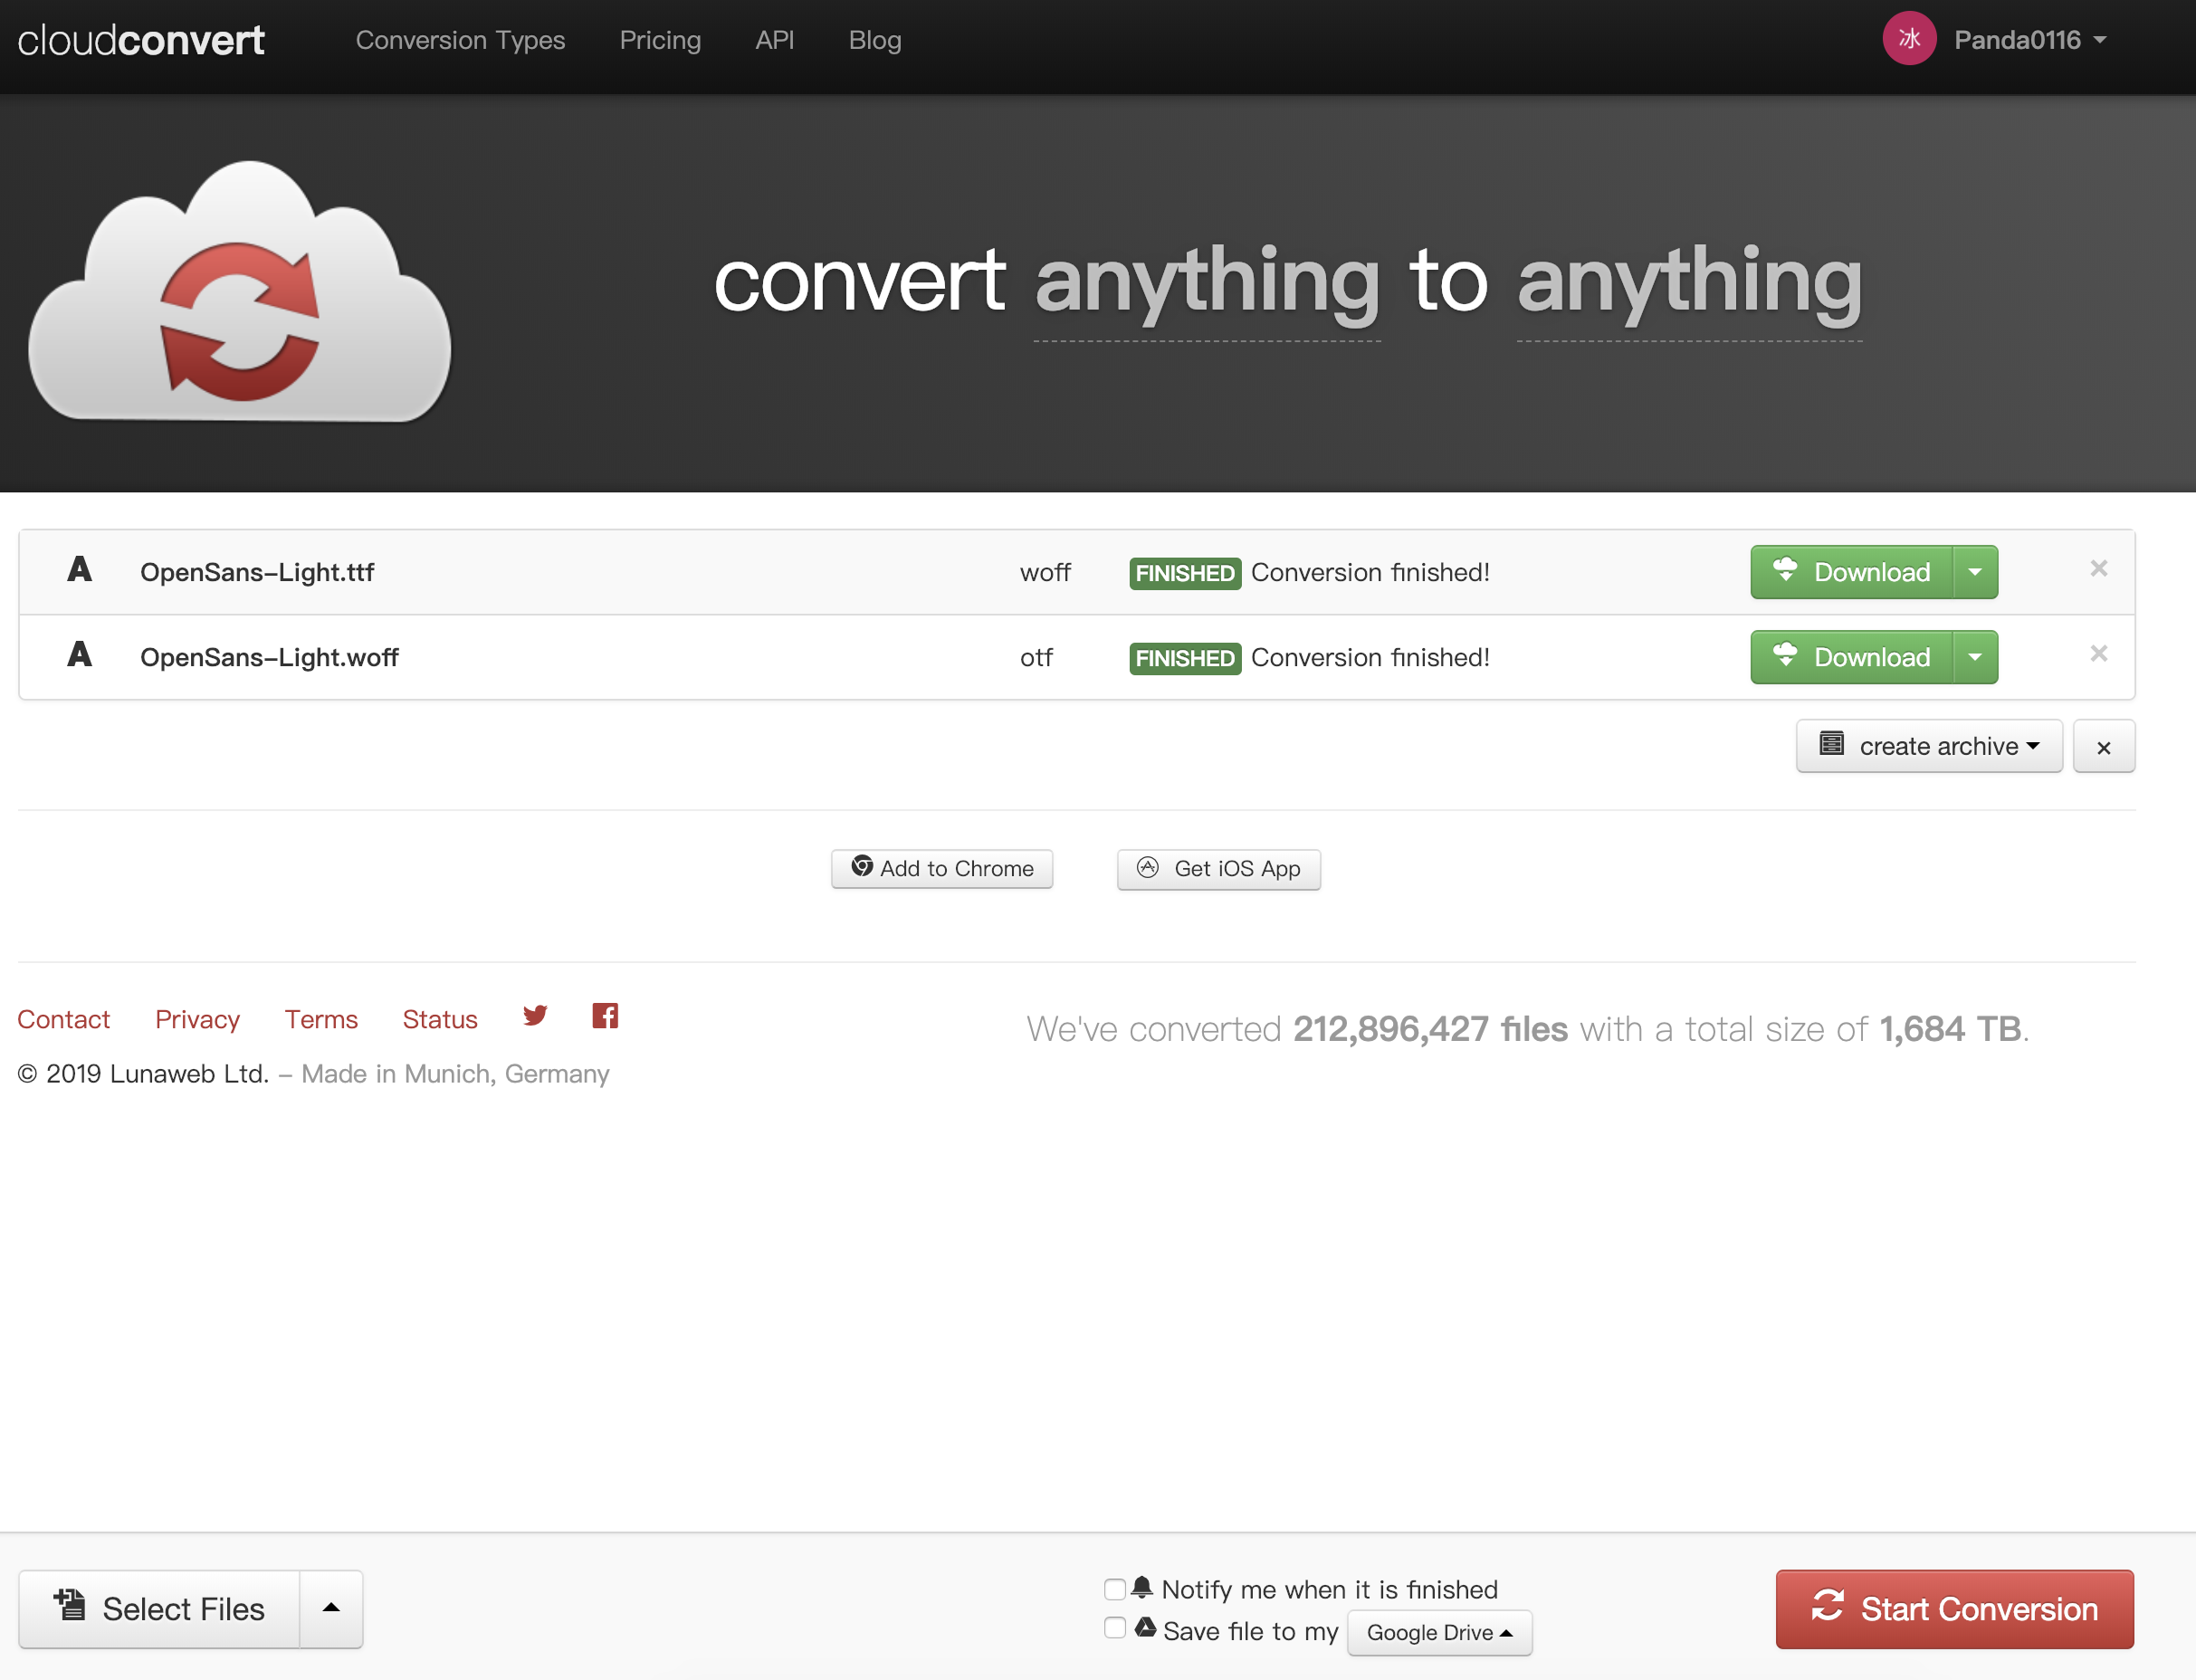Screen dimensions: 2196x1680
Task: Go to the Pricing page
Action: (660, 40)
